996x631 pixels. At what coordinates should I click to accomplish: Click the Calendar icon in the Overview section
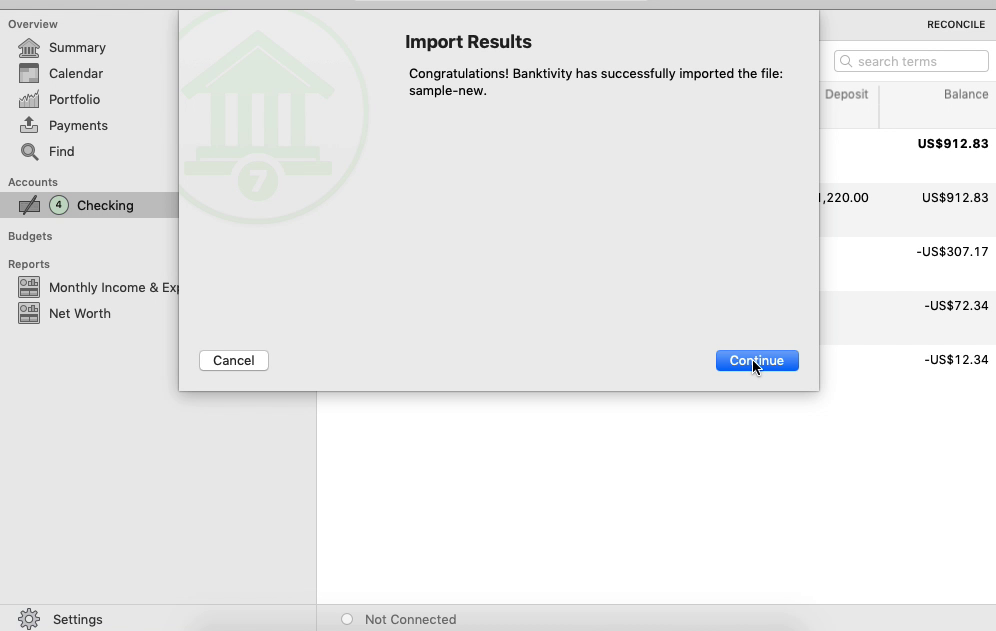pos(29,74)
